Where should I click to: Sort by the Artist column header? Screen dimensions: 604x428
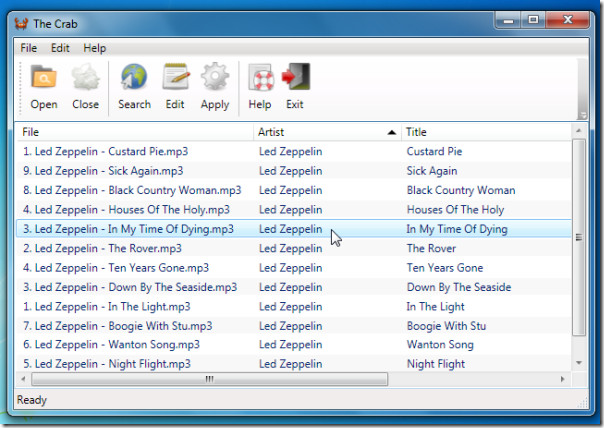327,132
